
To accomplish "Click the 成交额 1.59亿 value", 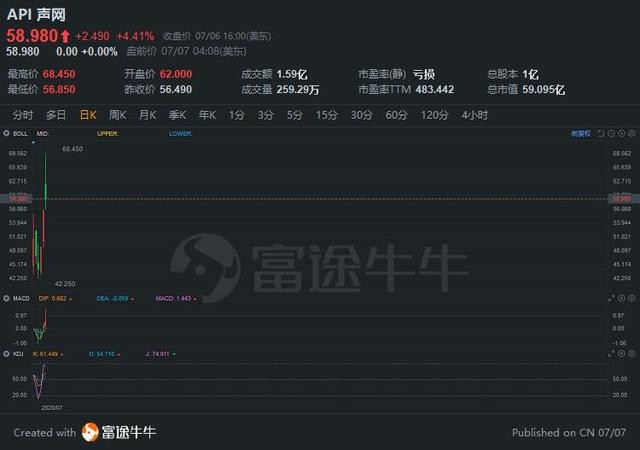I will (x=292, y=74).
